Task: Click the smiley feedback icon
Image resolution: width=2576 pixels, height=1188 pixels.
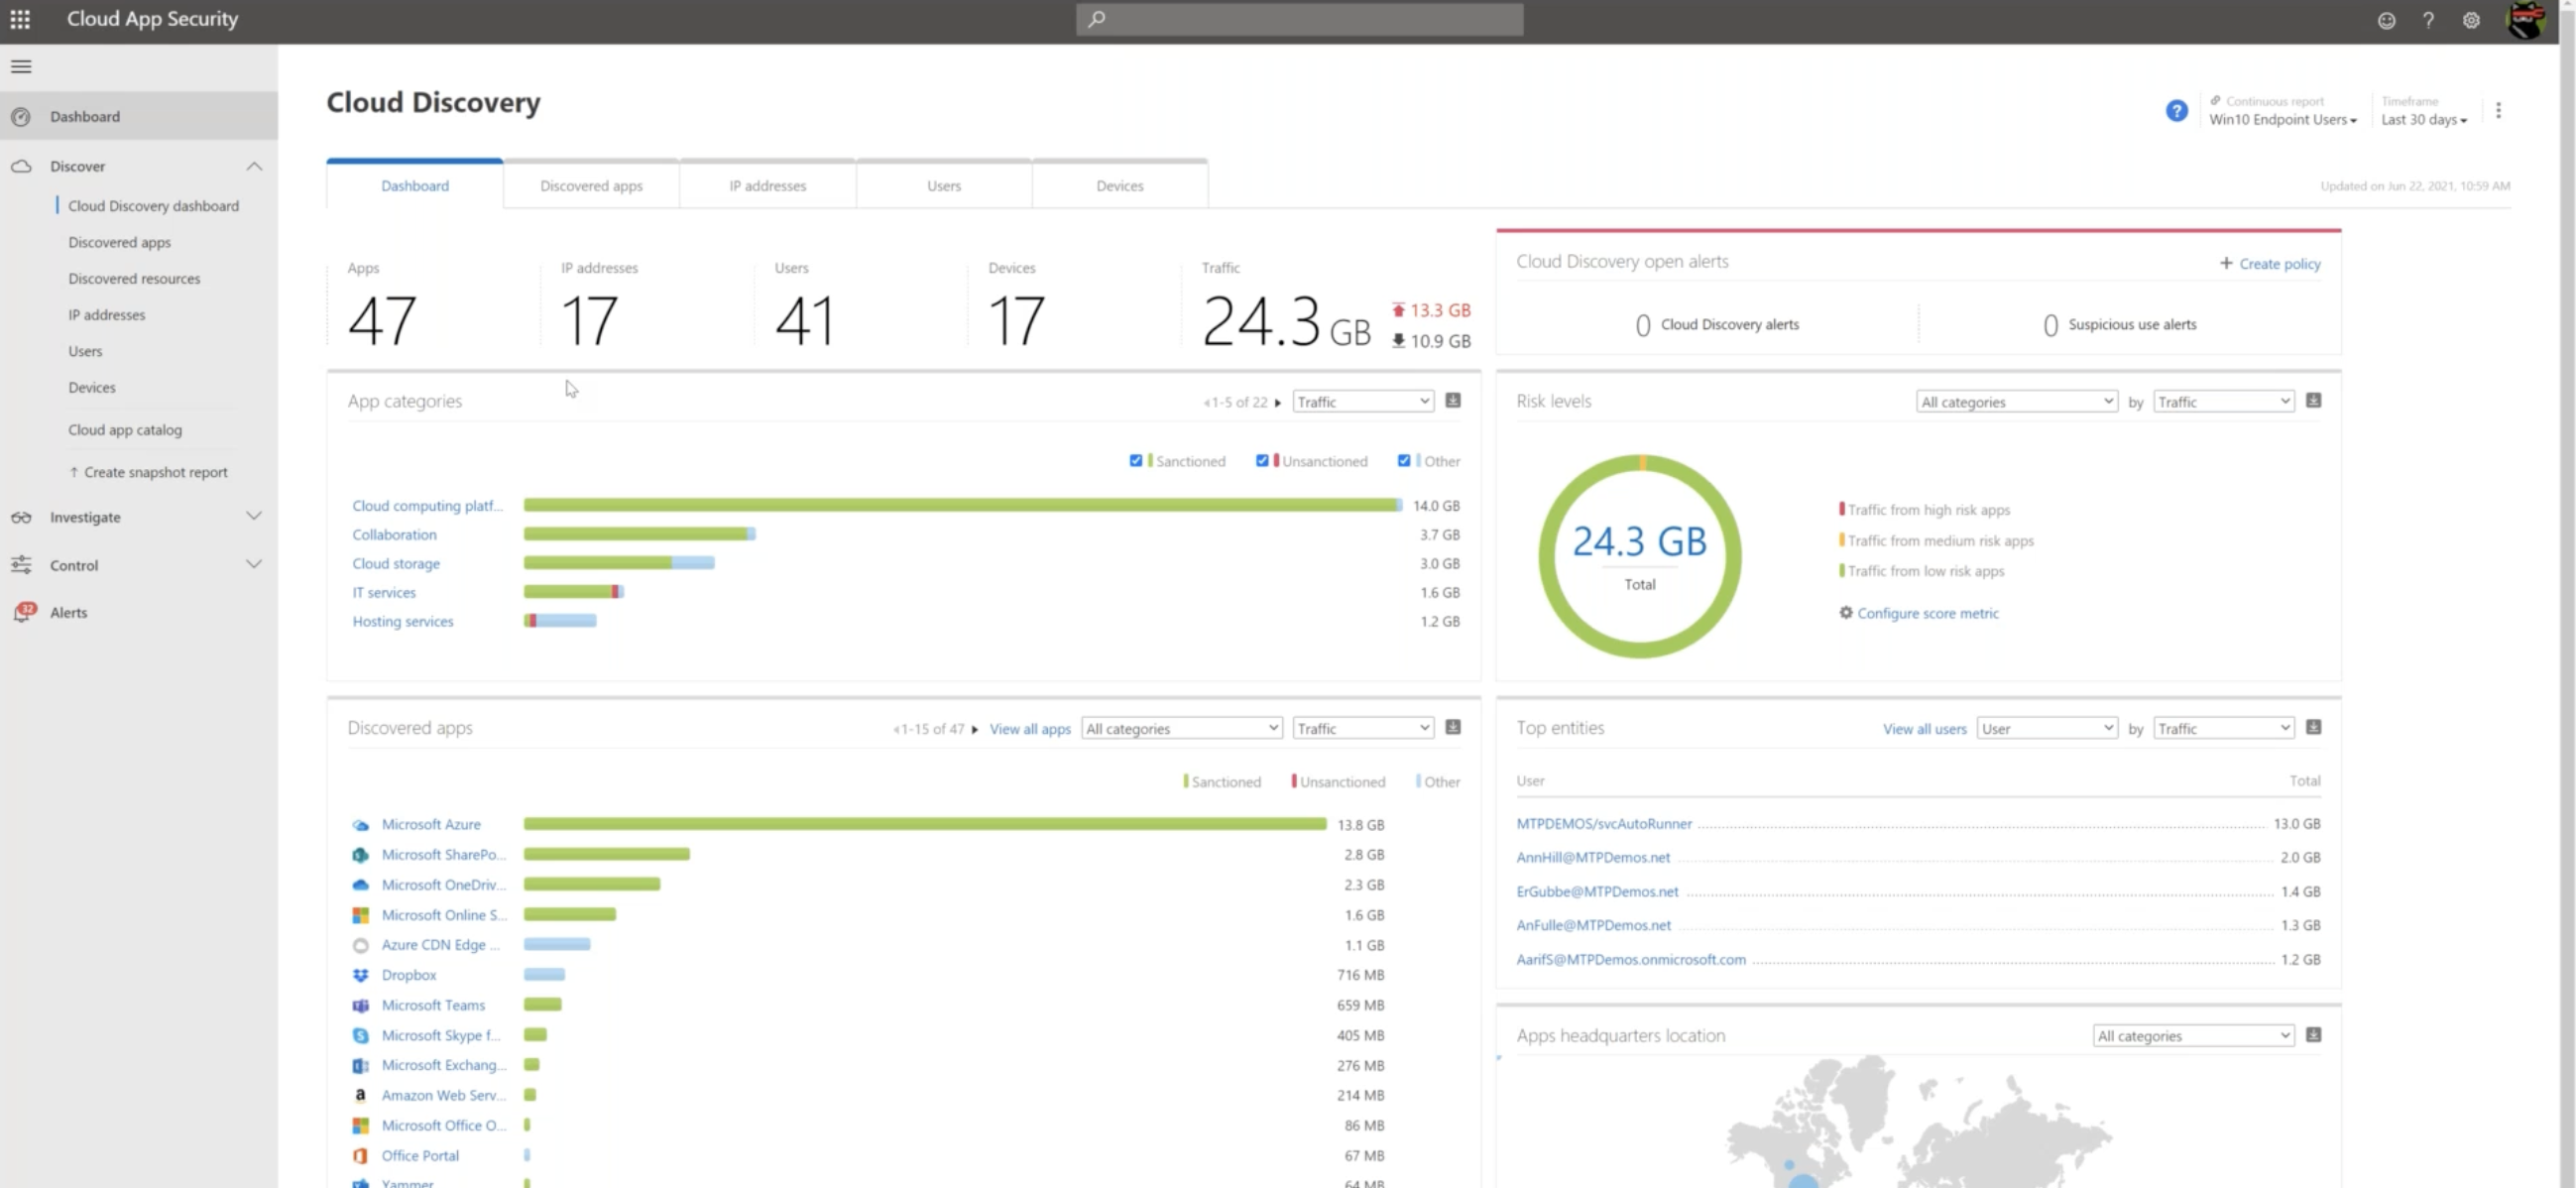Action: click(x=2386, y=20)
